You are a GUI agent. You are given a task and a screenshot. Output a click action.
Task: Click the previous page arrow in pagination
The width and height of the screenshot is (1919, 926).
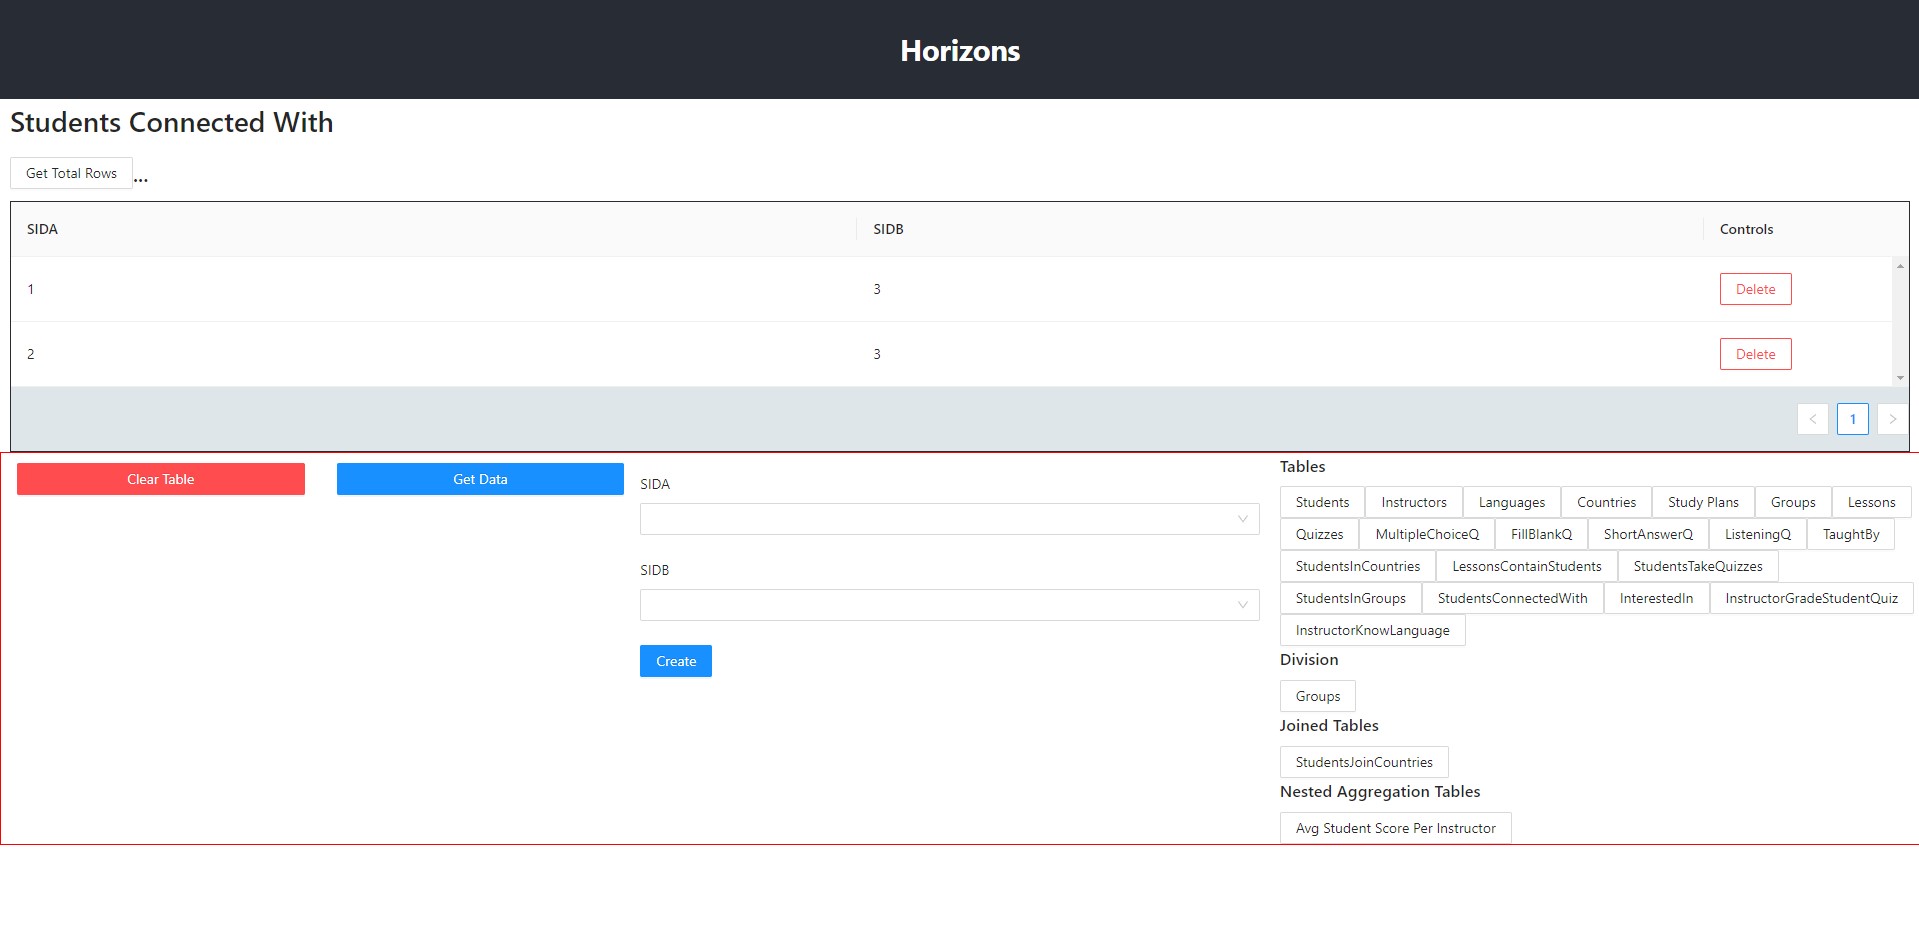(1812, 419)
